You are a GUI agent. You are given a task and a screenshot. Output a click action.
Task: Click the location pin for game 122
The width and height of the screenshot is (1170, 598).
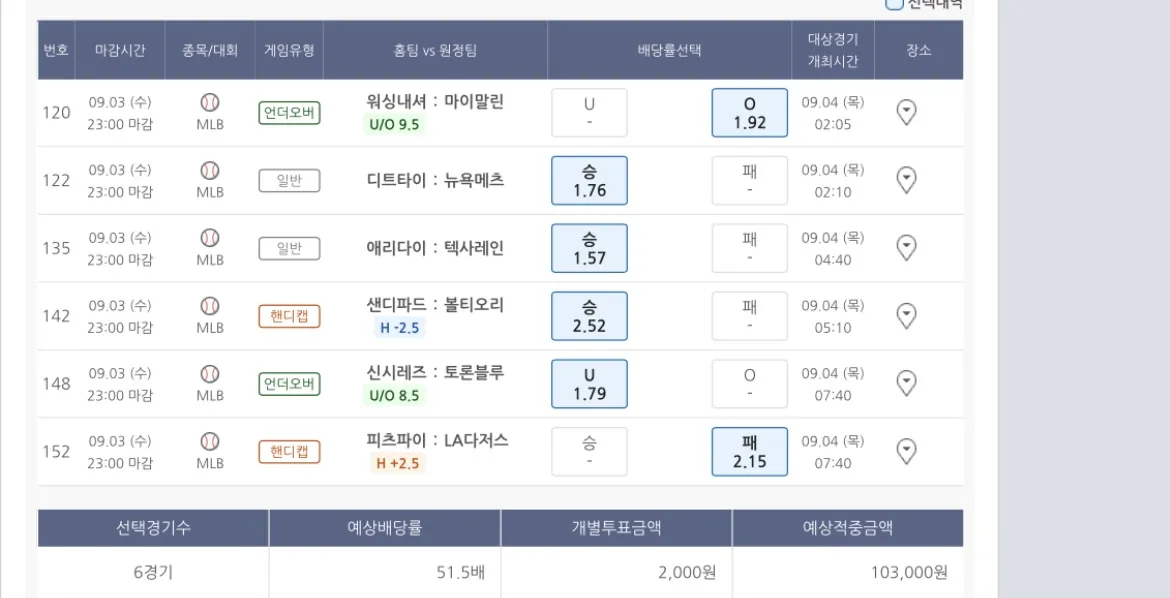pyautogui.click(x=906, y=180)
